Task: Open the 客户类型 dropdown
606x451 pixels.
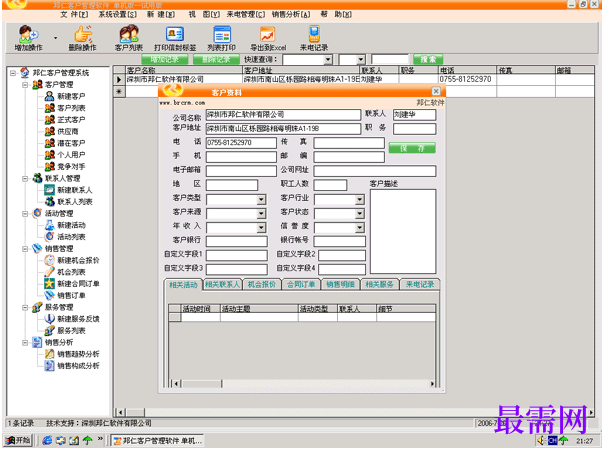Action: [261, 199]
